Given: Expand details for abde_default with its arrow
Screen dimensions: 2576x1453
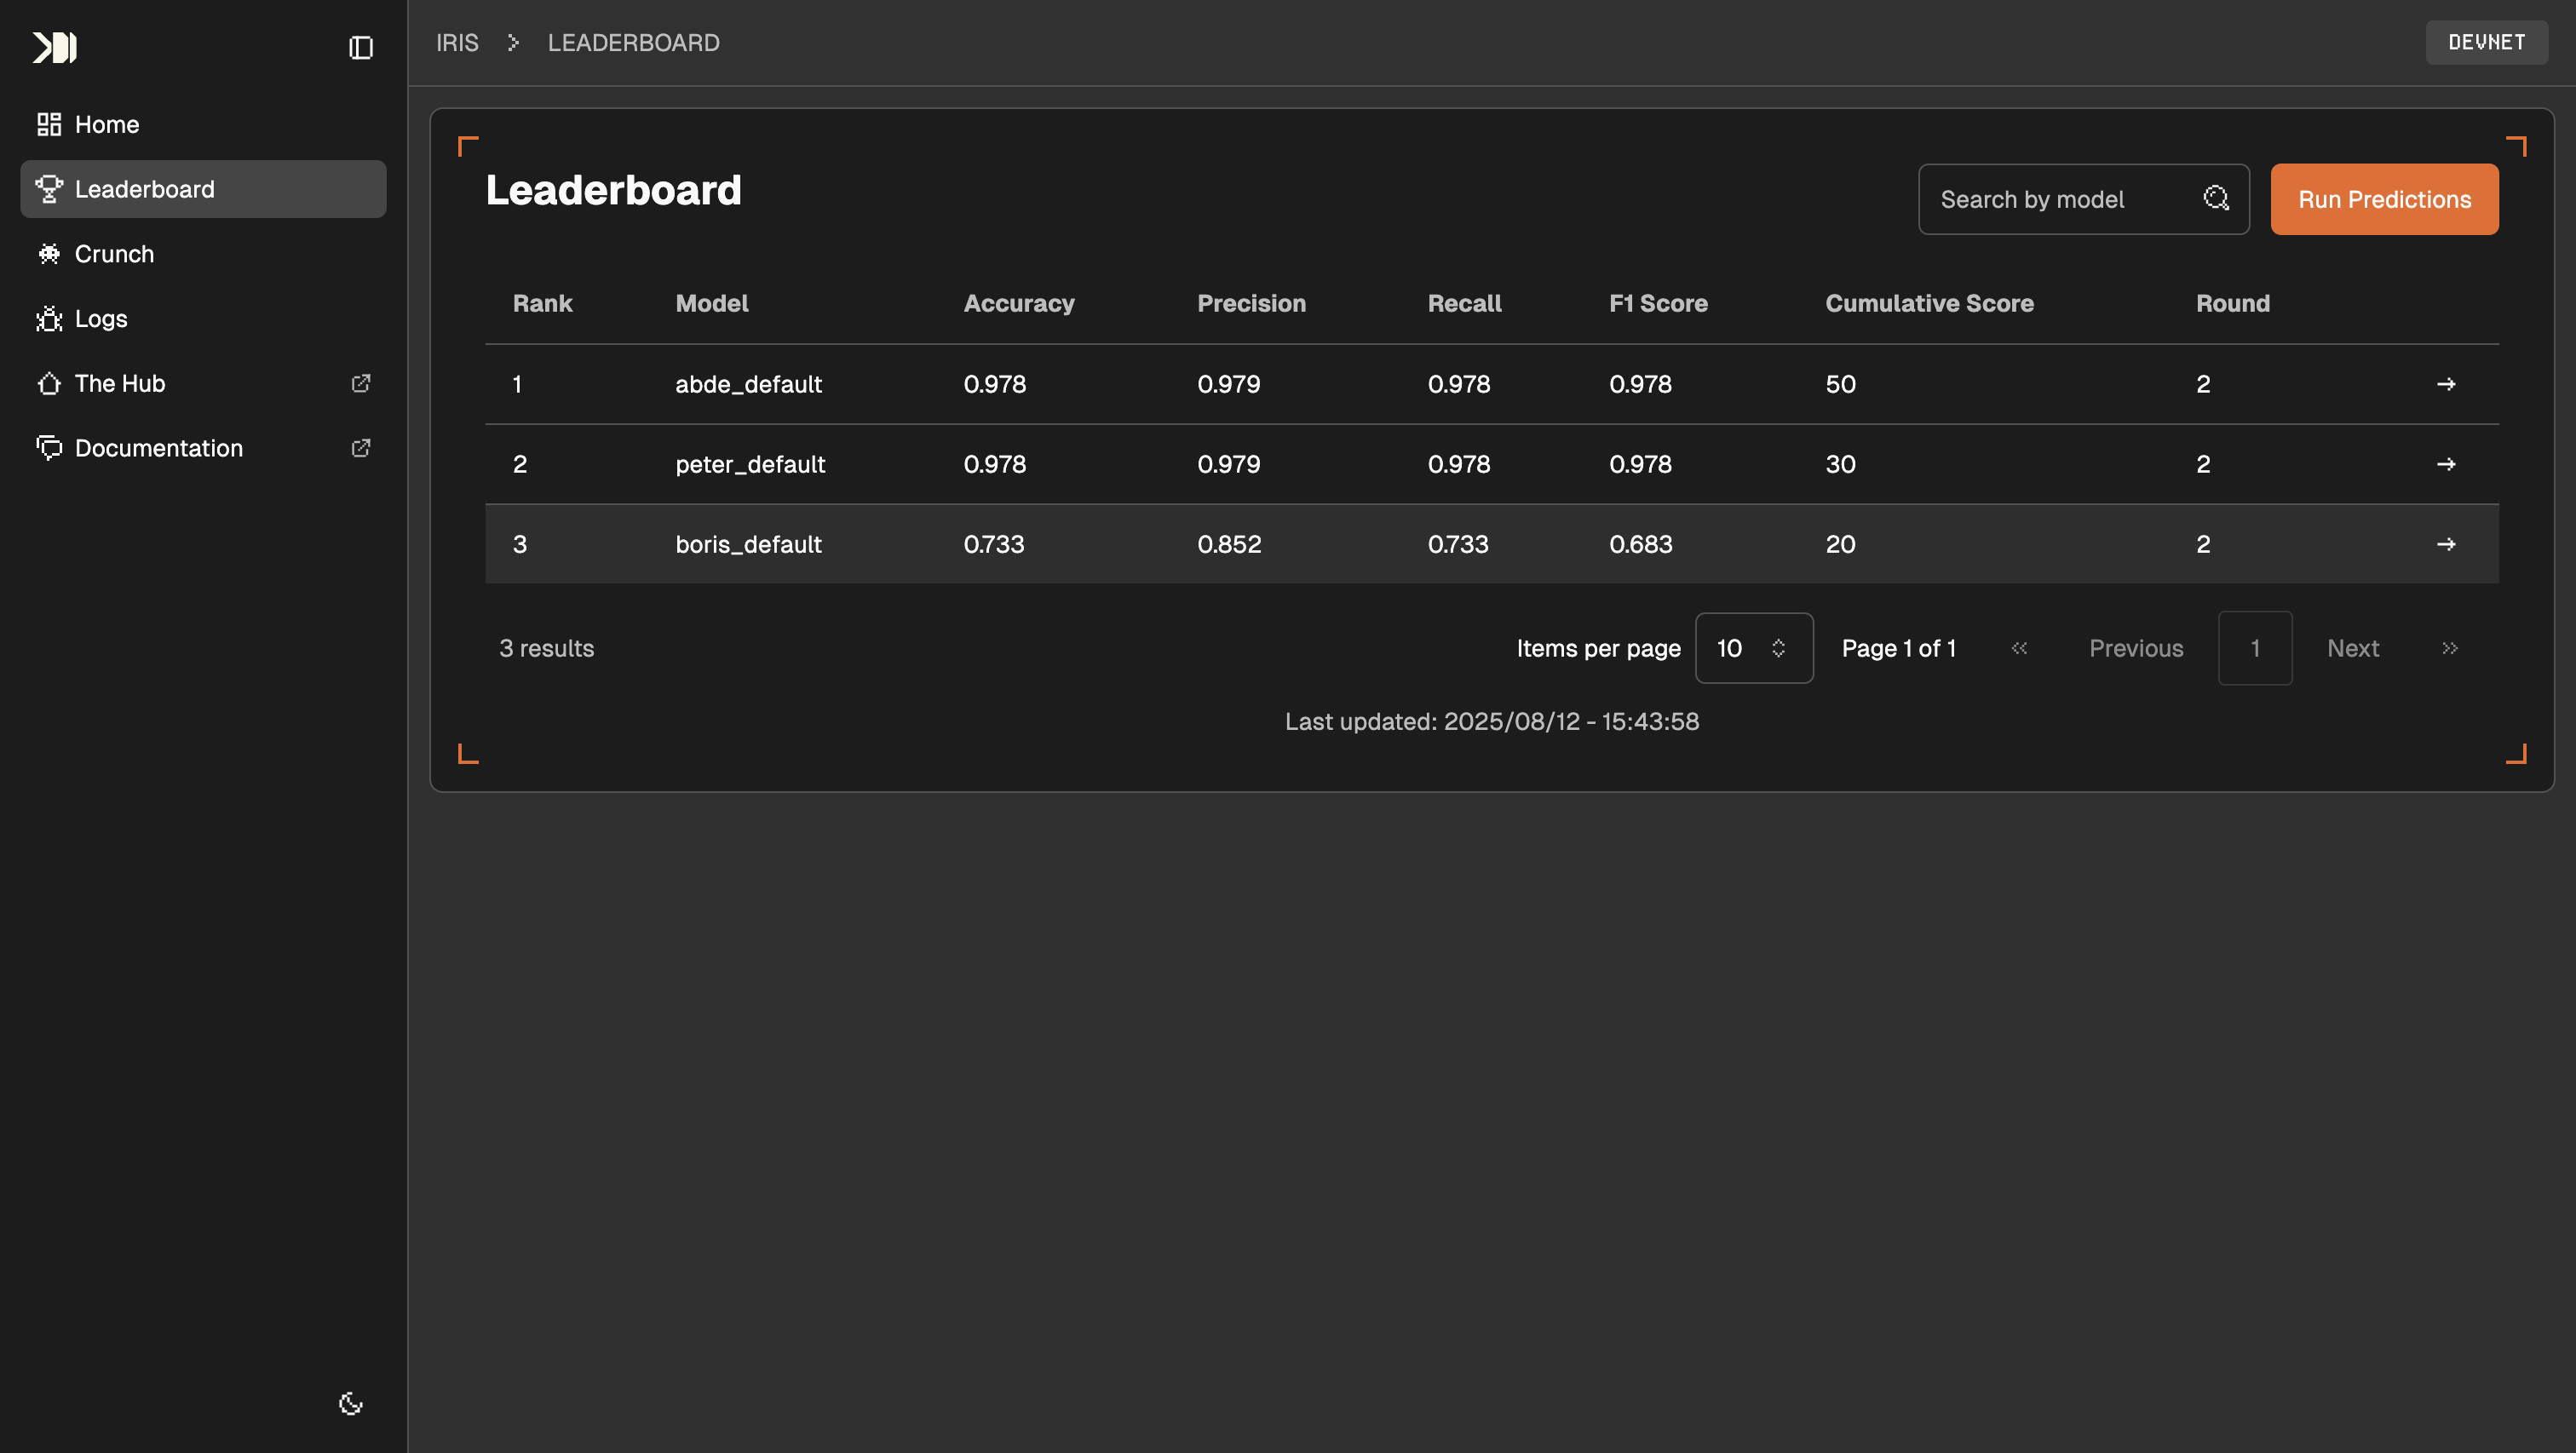Looking at the screenshot, I should pyautogui.click(x=2447, y=383).
